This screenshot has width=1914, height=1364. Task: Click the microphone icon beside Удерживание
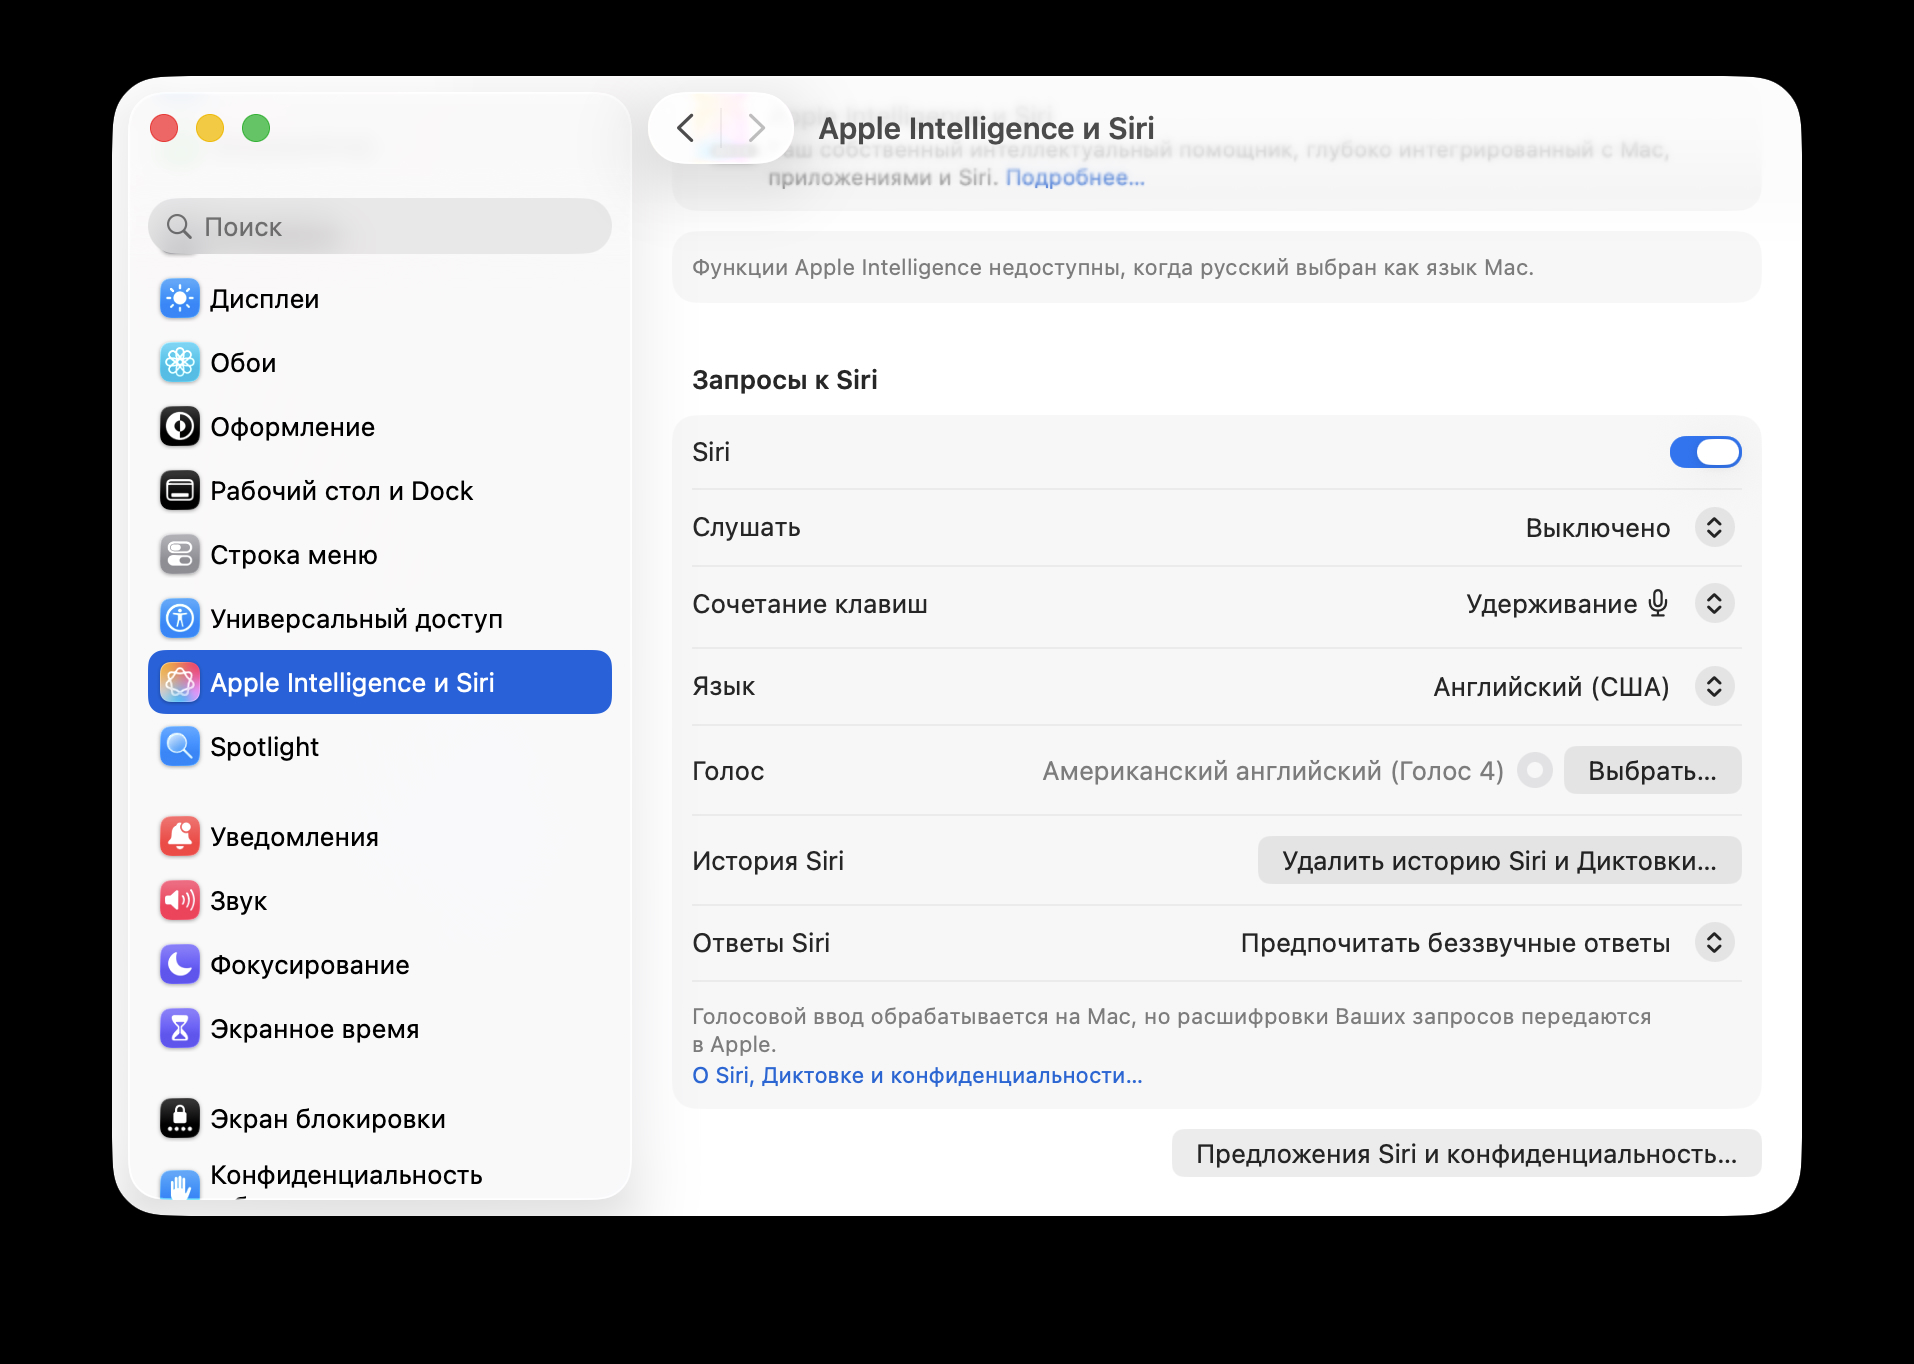(1658, 603)
